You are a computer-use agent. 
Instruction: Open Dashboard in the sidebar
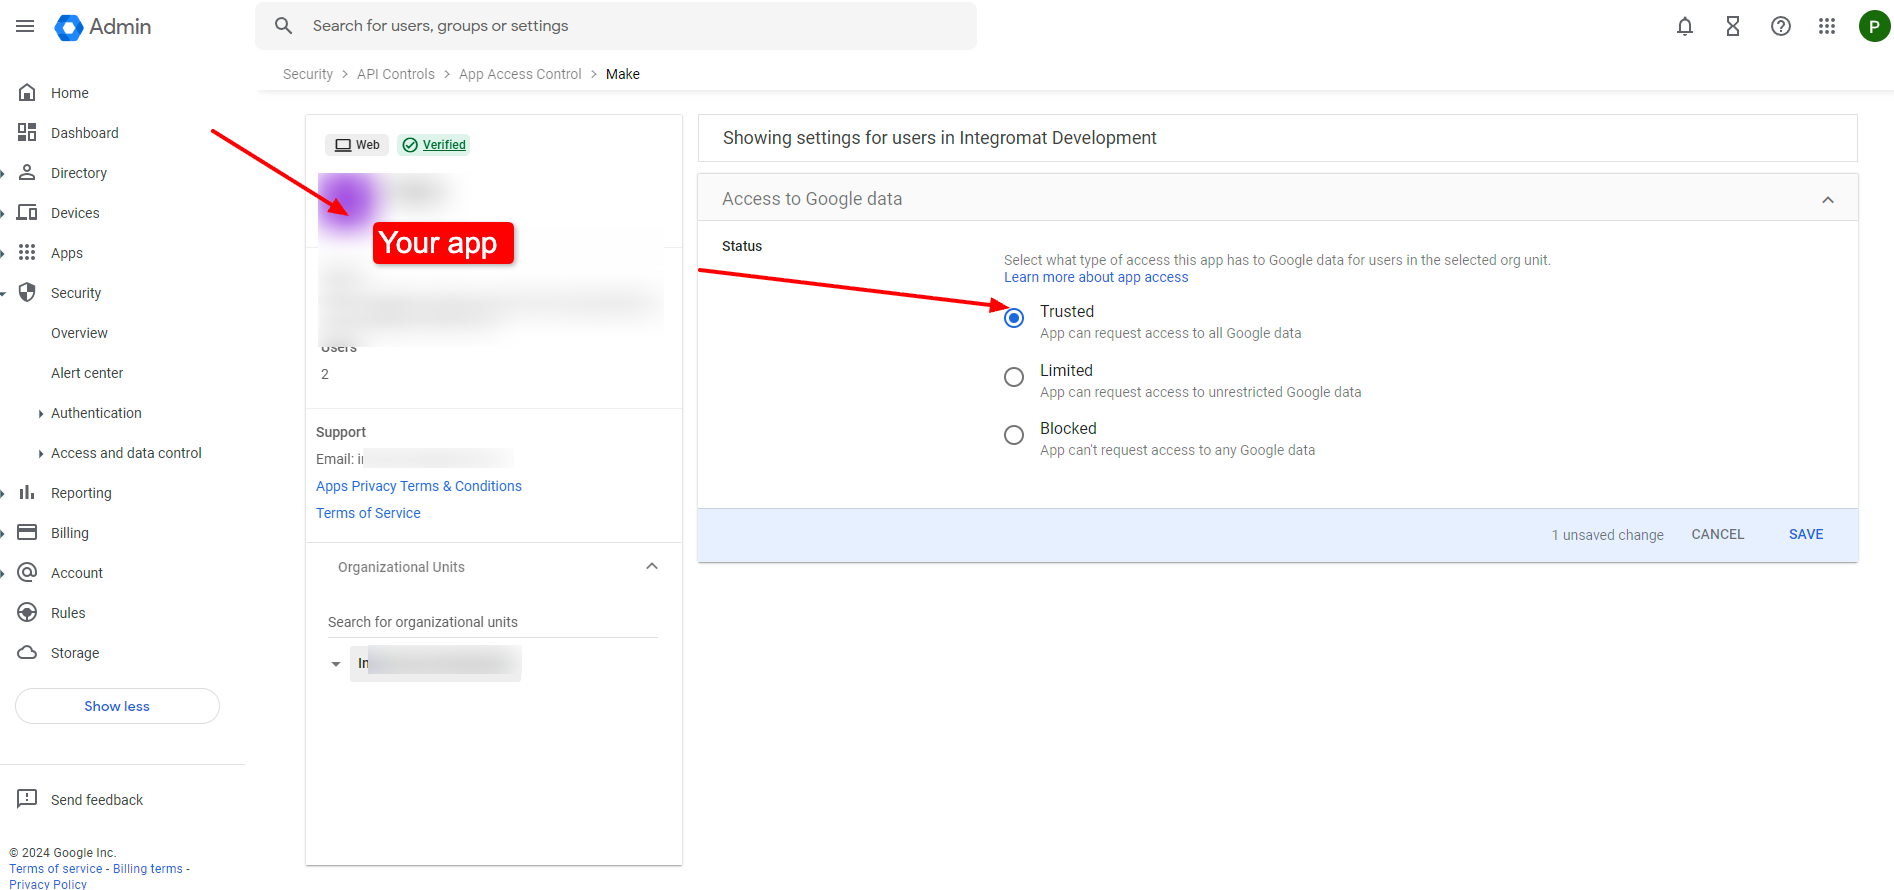[x=84, y=133]
